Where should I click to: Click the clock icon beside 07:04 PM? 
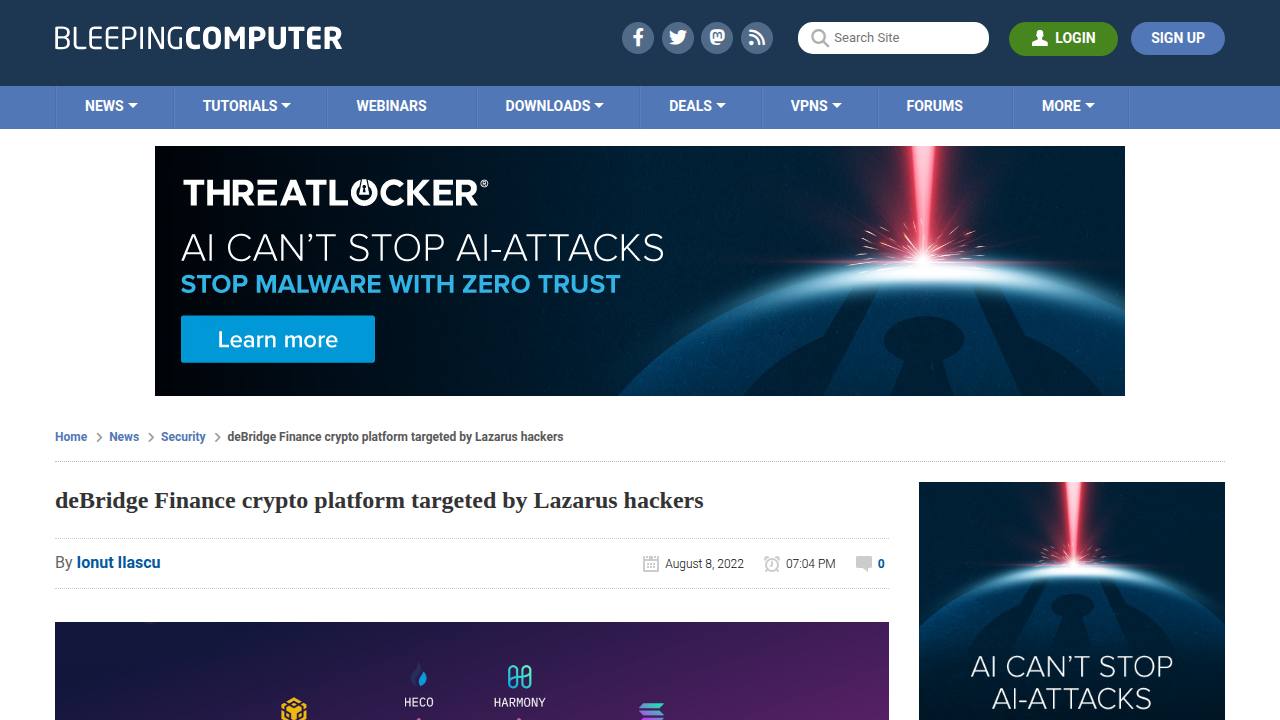772,564
